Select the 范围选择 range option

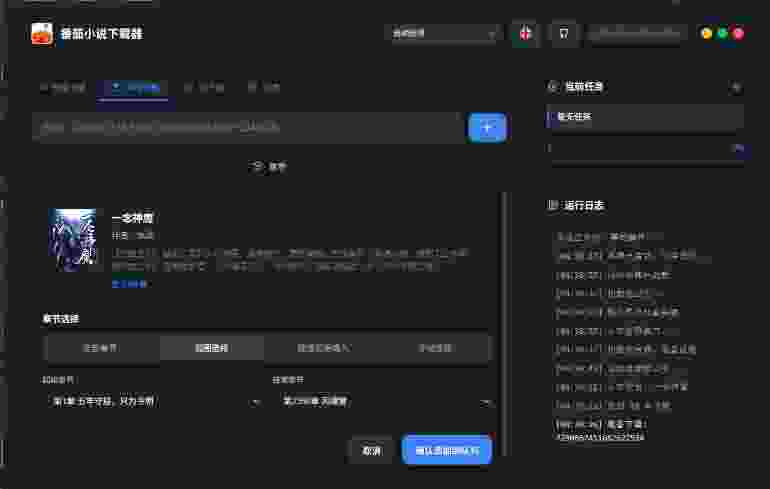tap(211, 348)
